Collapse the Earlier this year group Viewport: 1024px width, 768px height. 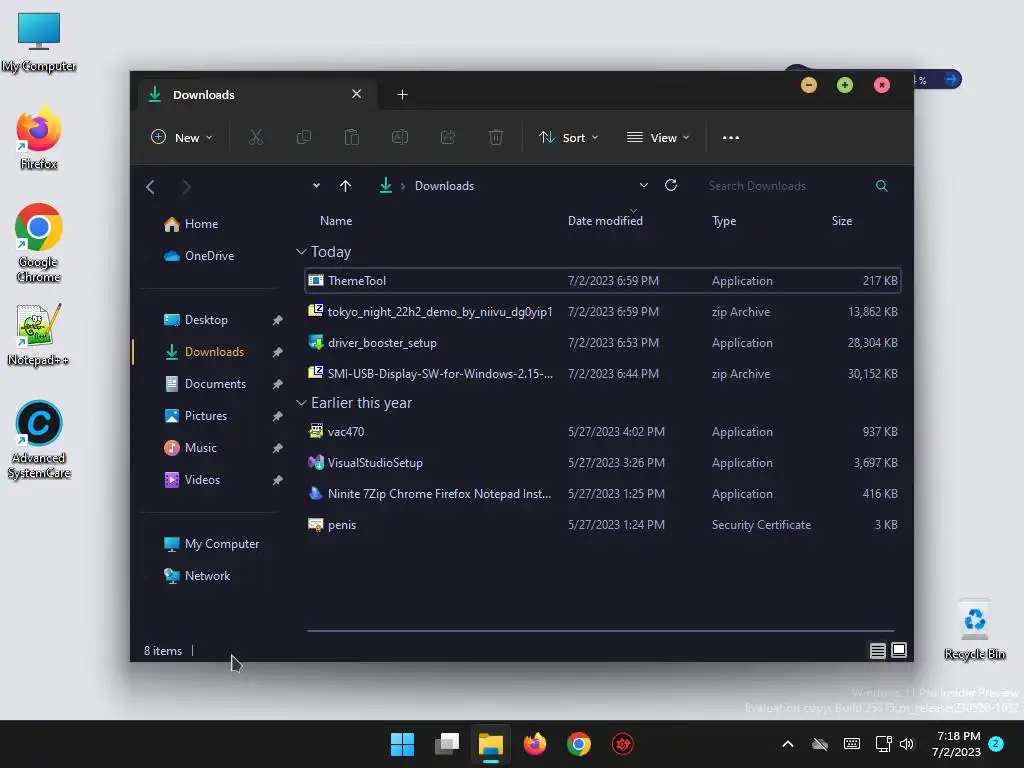tap(301, 403)
